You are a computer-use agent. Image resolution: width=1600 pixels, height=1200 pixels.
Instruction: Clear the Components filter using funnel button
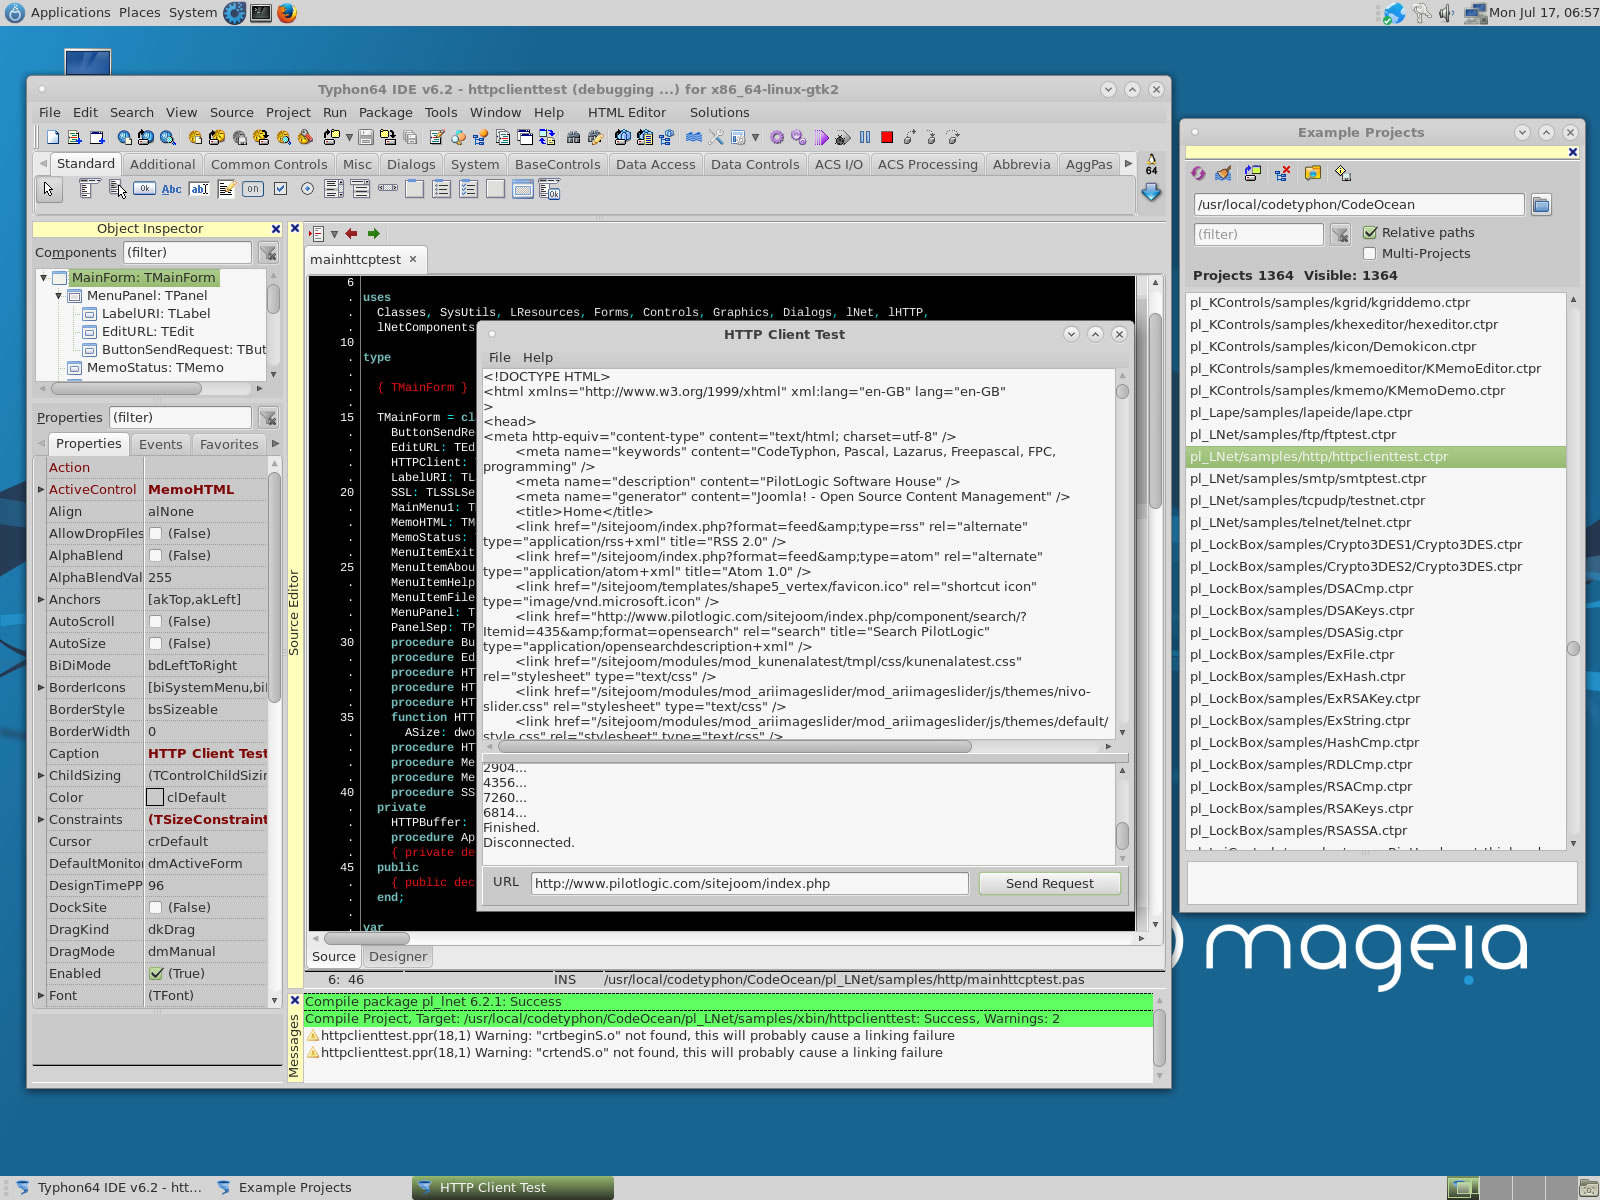[268, 253]
